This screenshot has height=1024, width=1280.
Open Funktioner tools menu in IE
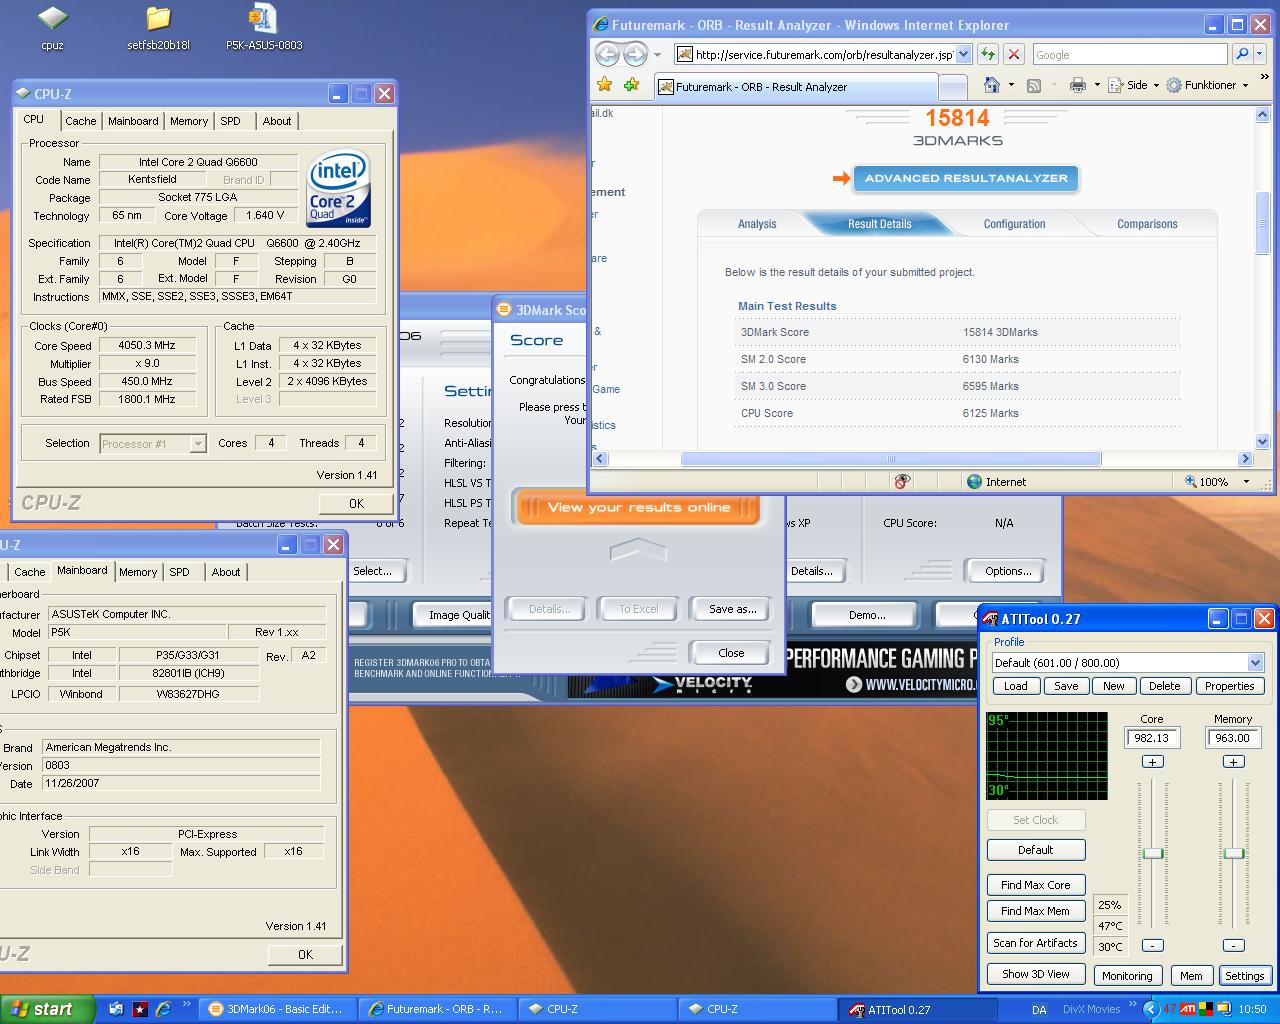tap(1208, 85)
